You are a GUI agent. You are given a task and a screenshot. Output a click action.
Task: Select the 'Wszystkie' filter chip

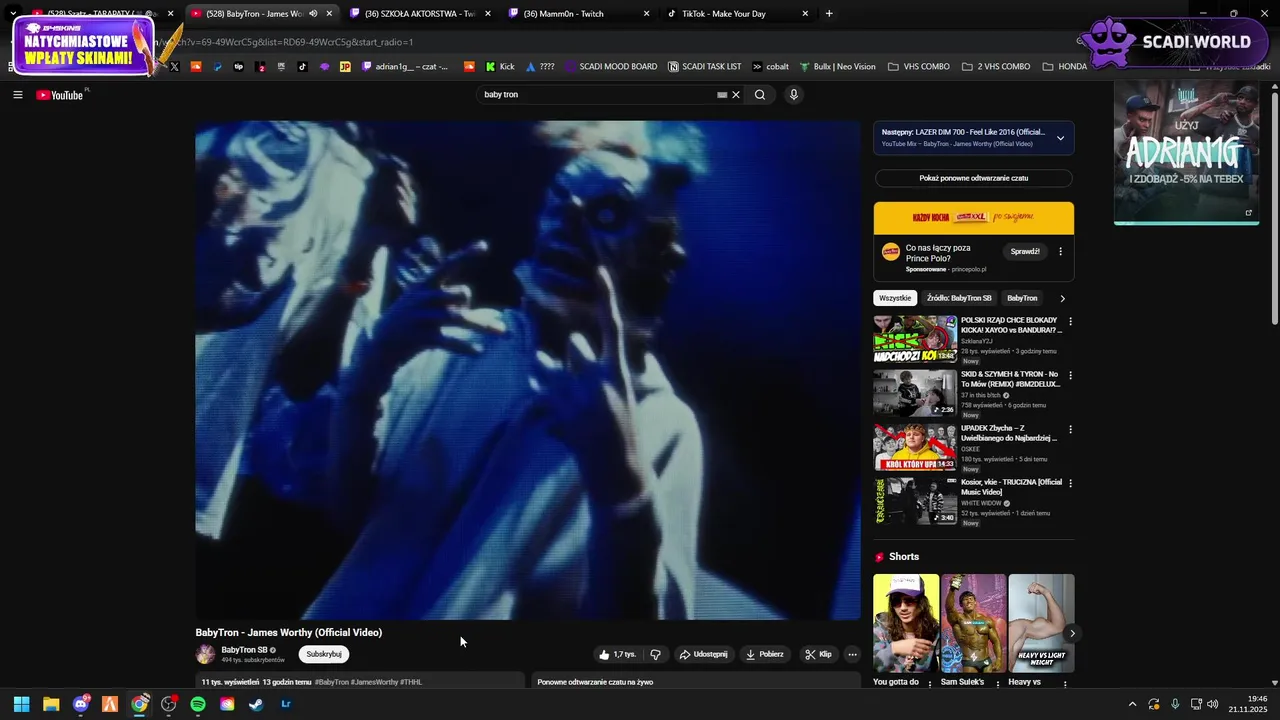(x=895, y=298)
